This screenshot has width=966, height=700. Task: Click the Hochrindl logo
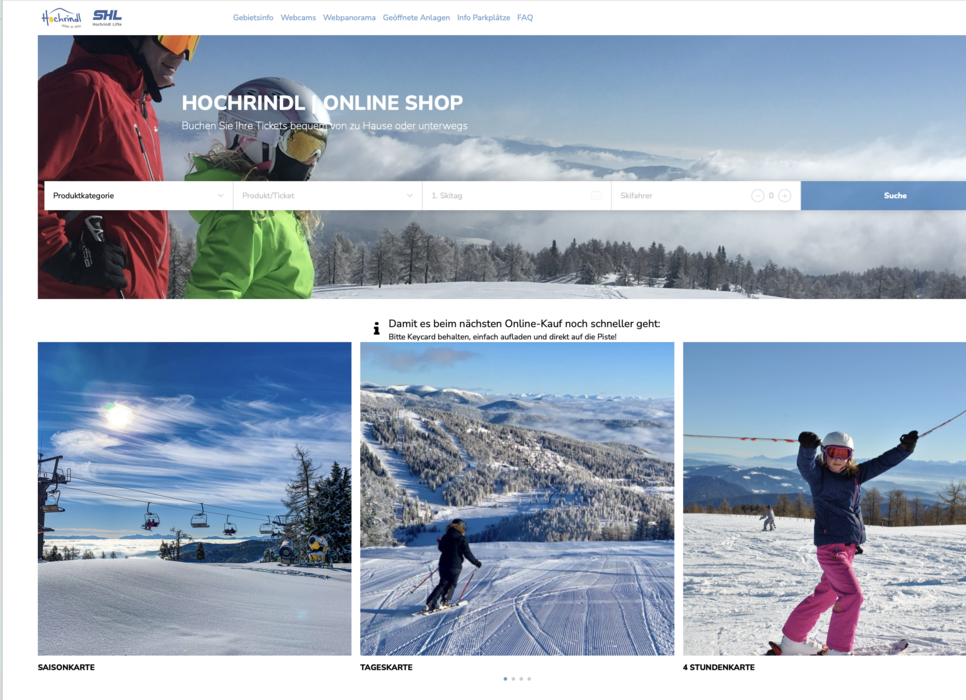pos(61,17)
